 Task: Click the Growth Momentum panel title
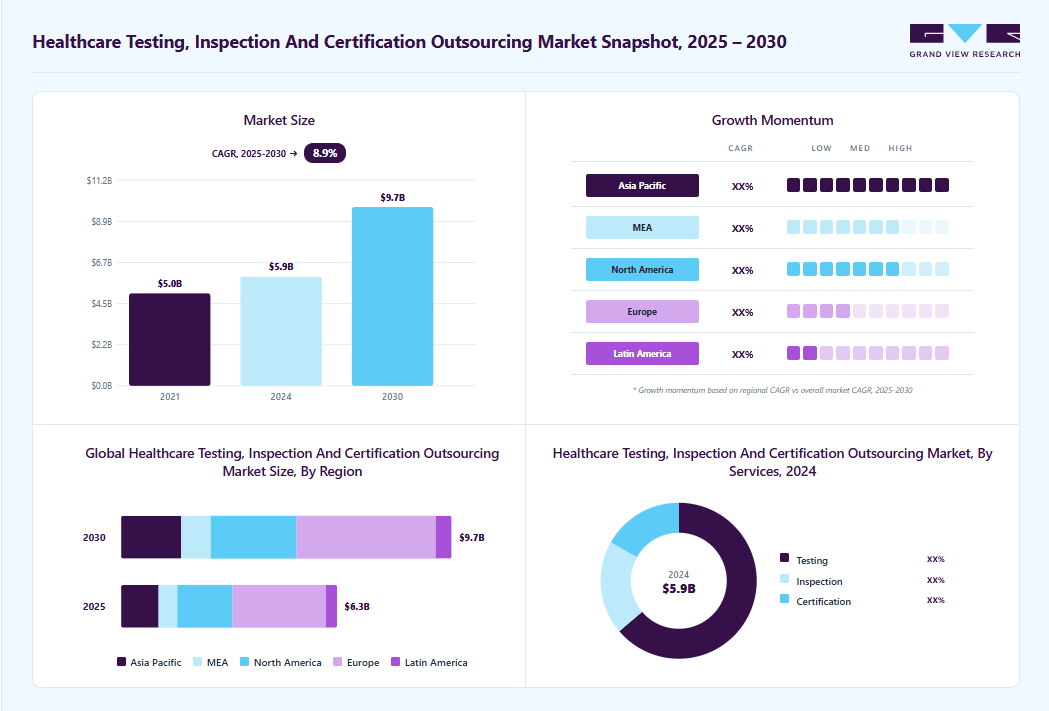773,120
